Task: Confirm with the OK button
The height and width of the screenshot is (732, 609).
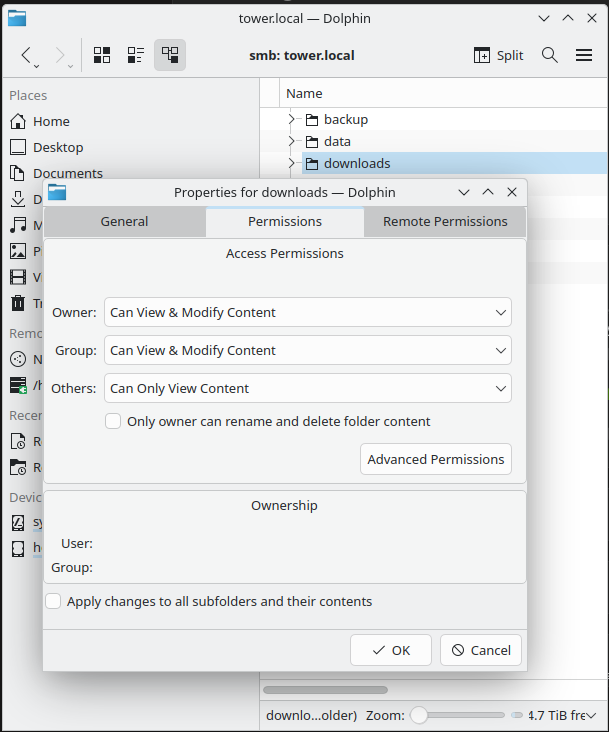Action: coord(391,650)
